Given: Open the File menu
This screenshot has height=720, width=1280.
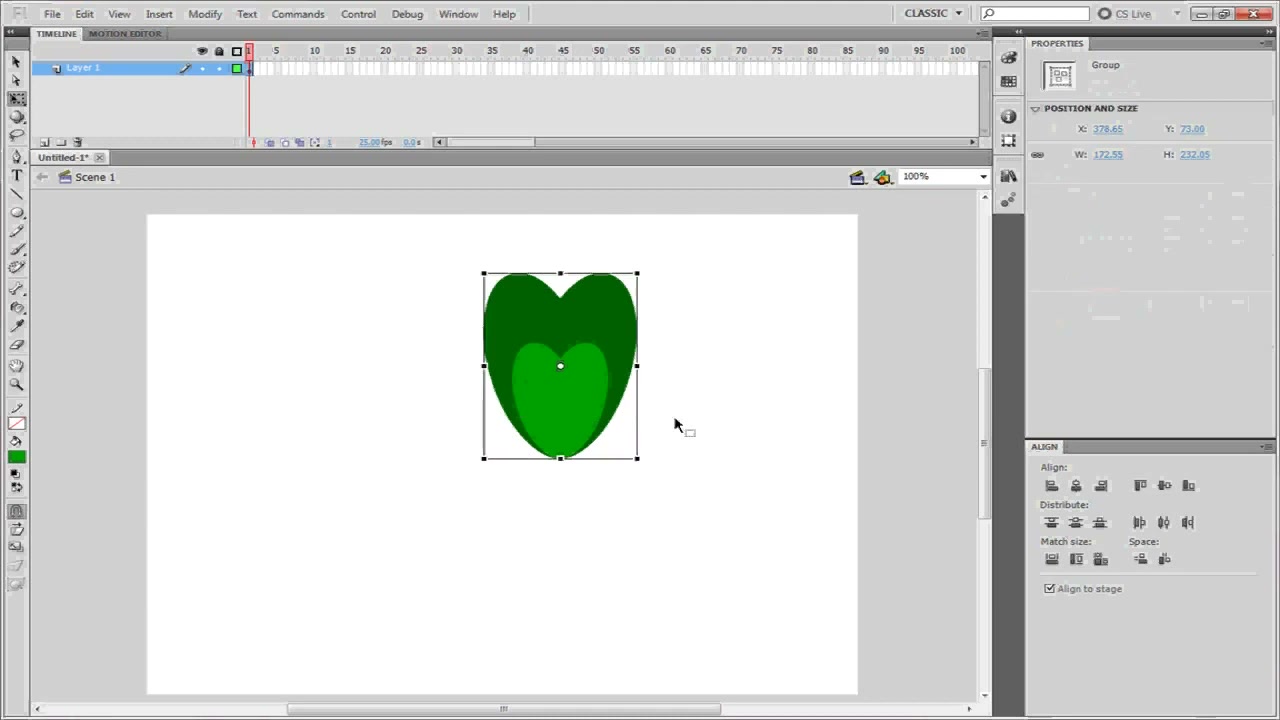Looking at the screenshot, I should (x=52, y=14).
